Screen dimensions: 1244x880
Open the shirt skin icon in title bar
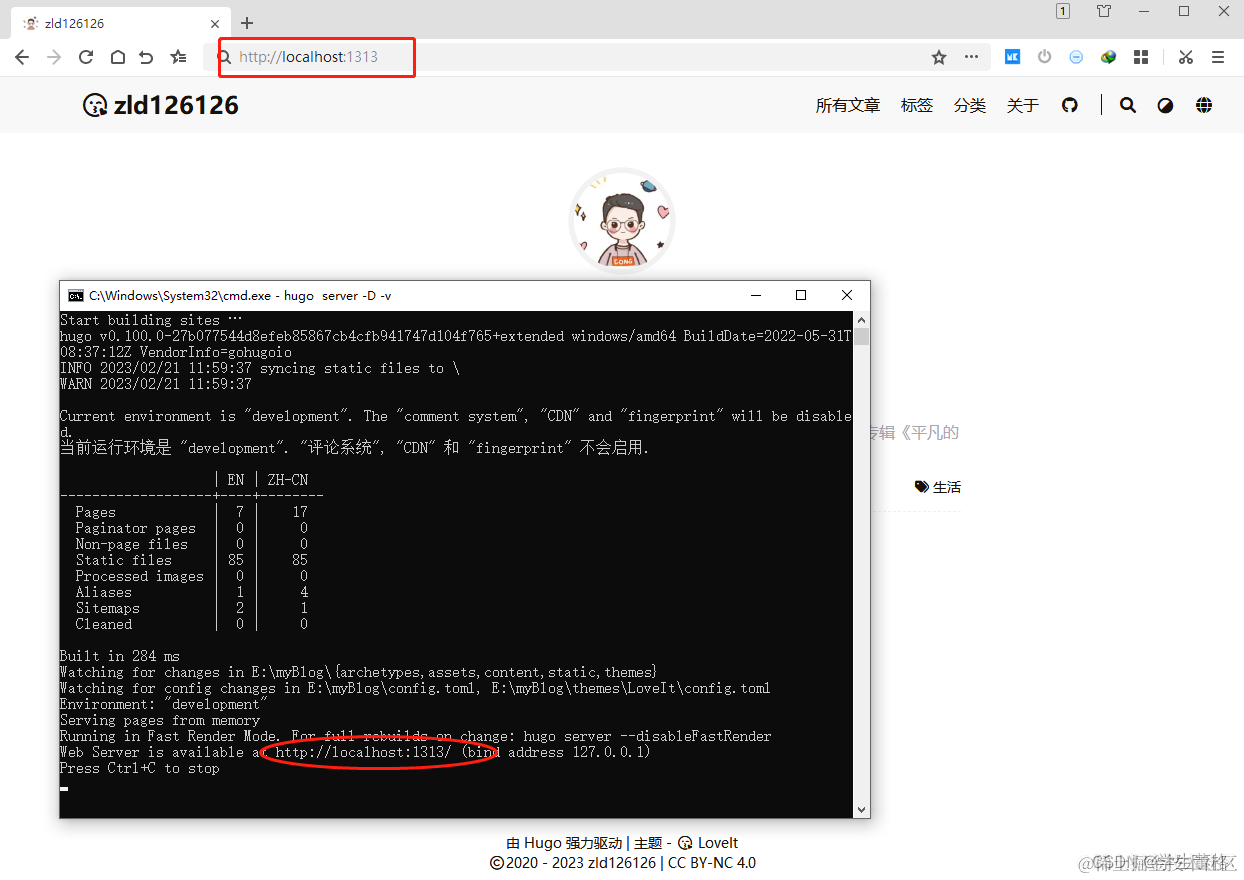coord(1104,11)
